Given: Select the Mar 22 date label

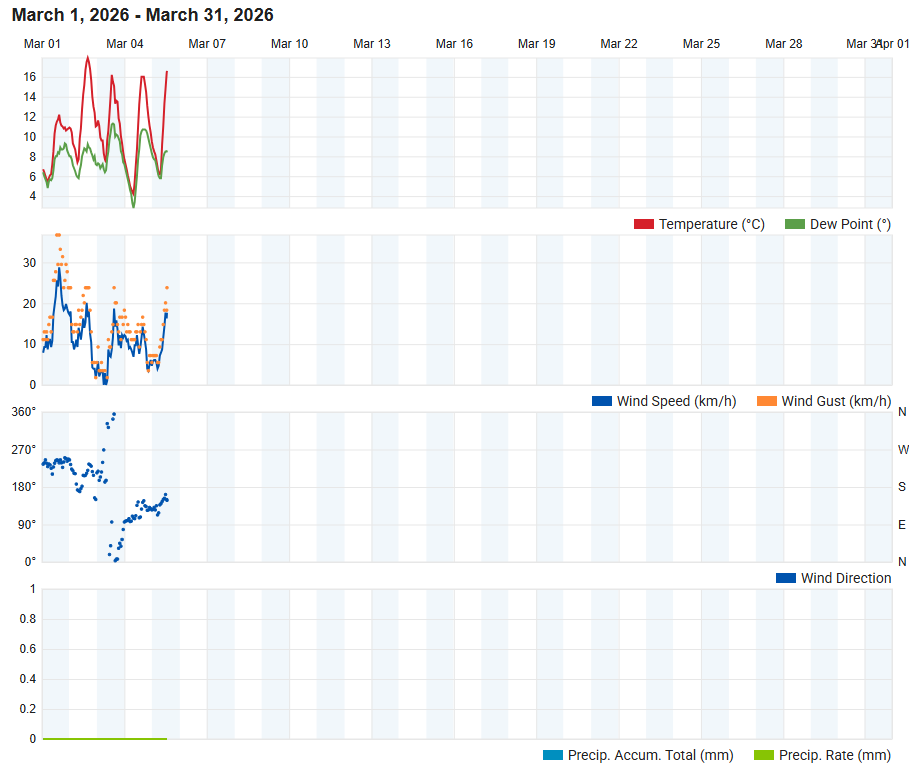Looking at the screenshot, I should [x=619, y=44].
